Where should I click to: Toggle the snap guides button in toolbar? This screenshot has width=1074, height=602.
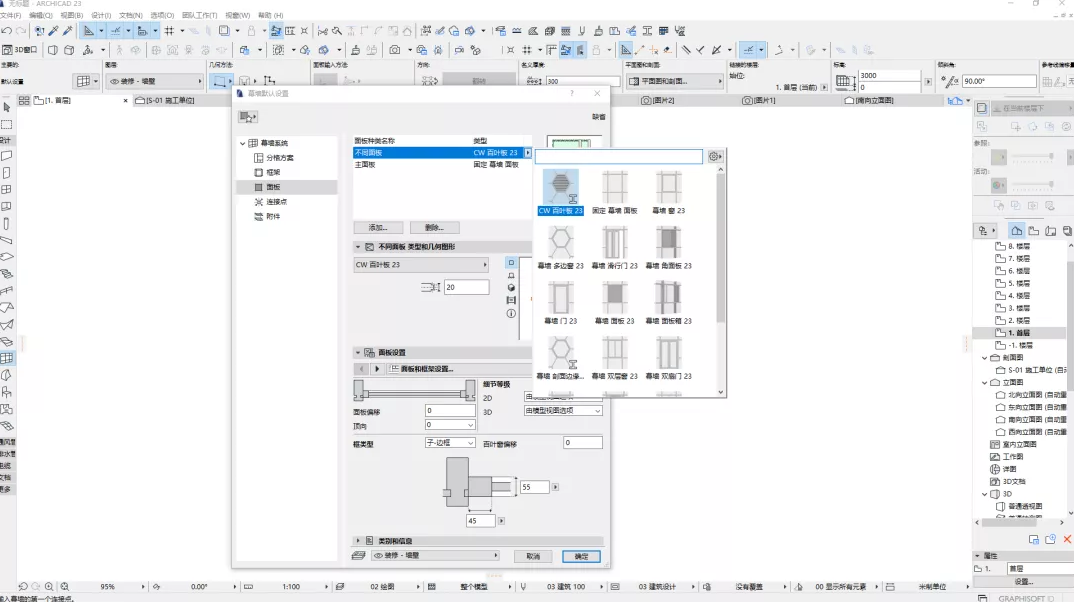coord(116,31)
